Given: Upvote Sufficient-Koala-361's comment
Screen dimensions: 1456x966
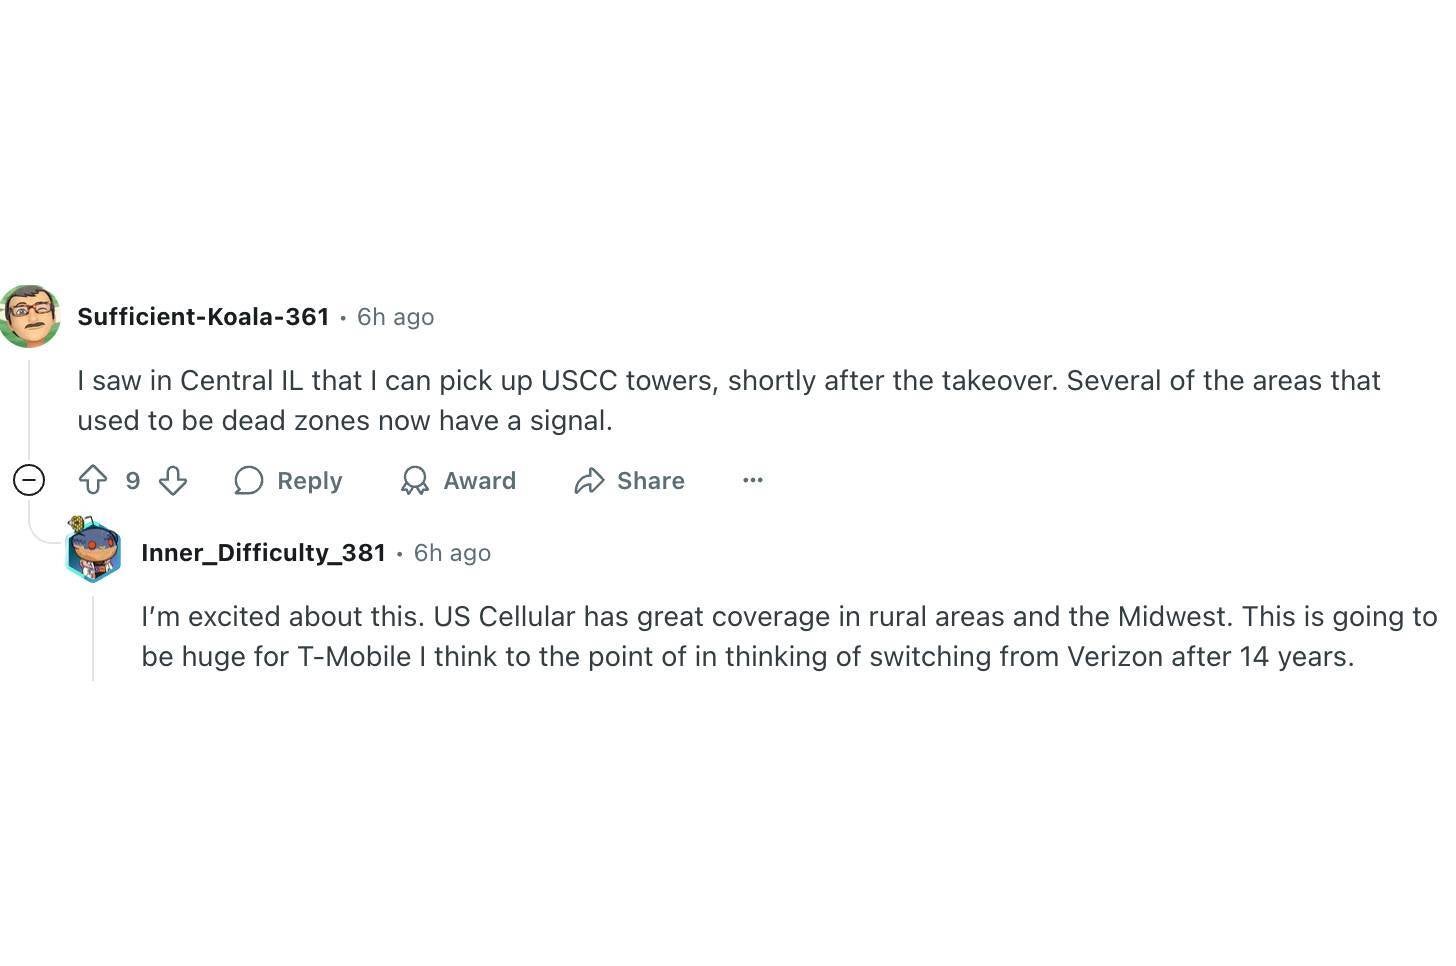Looking at the screenshot, I should click(x=93, y=481).
